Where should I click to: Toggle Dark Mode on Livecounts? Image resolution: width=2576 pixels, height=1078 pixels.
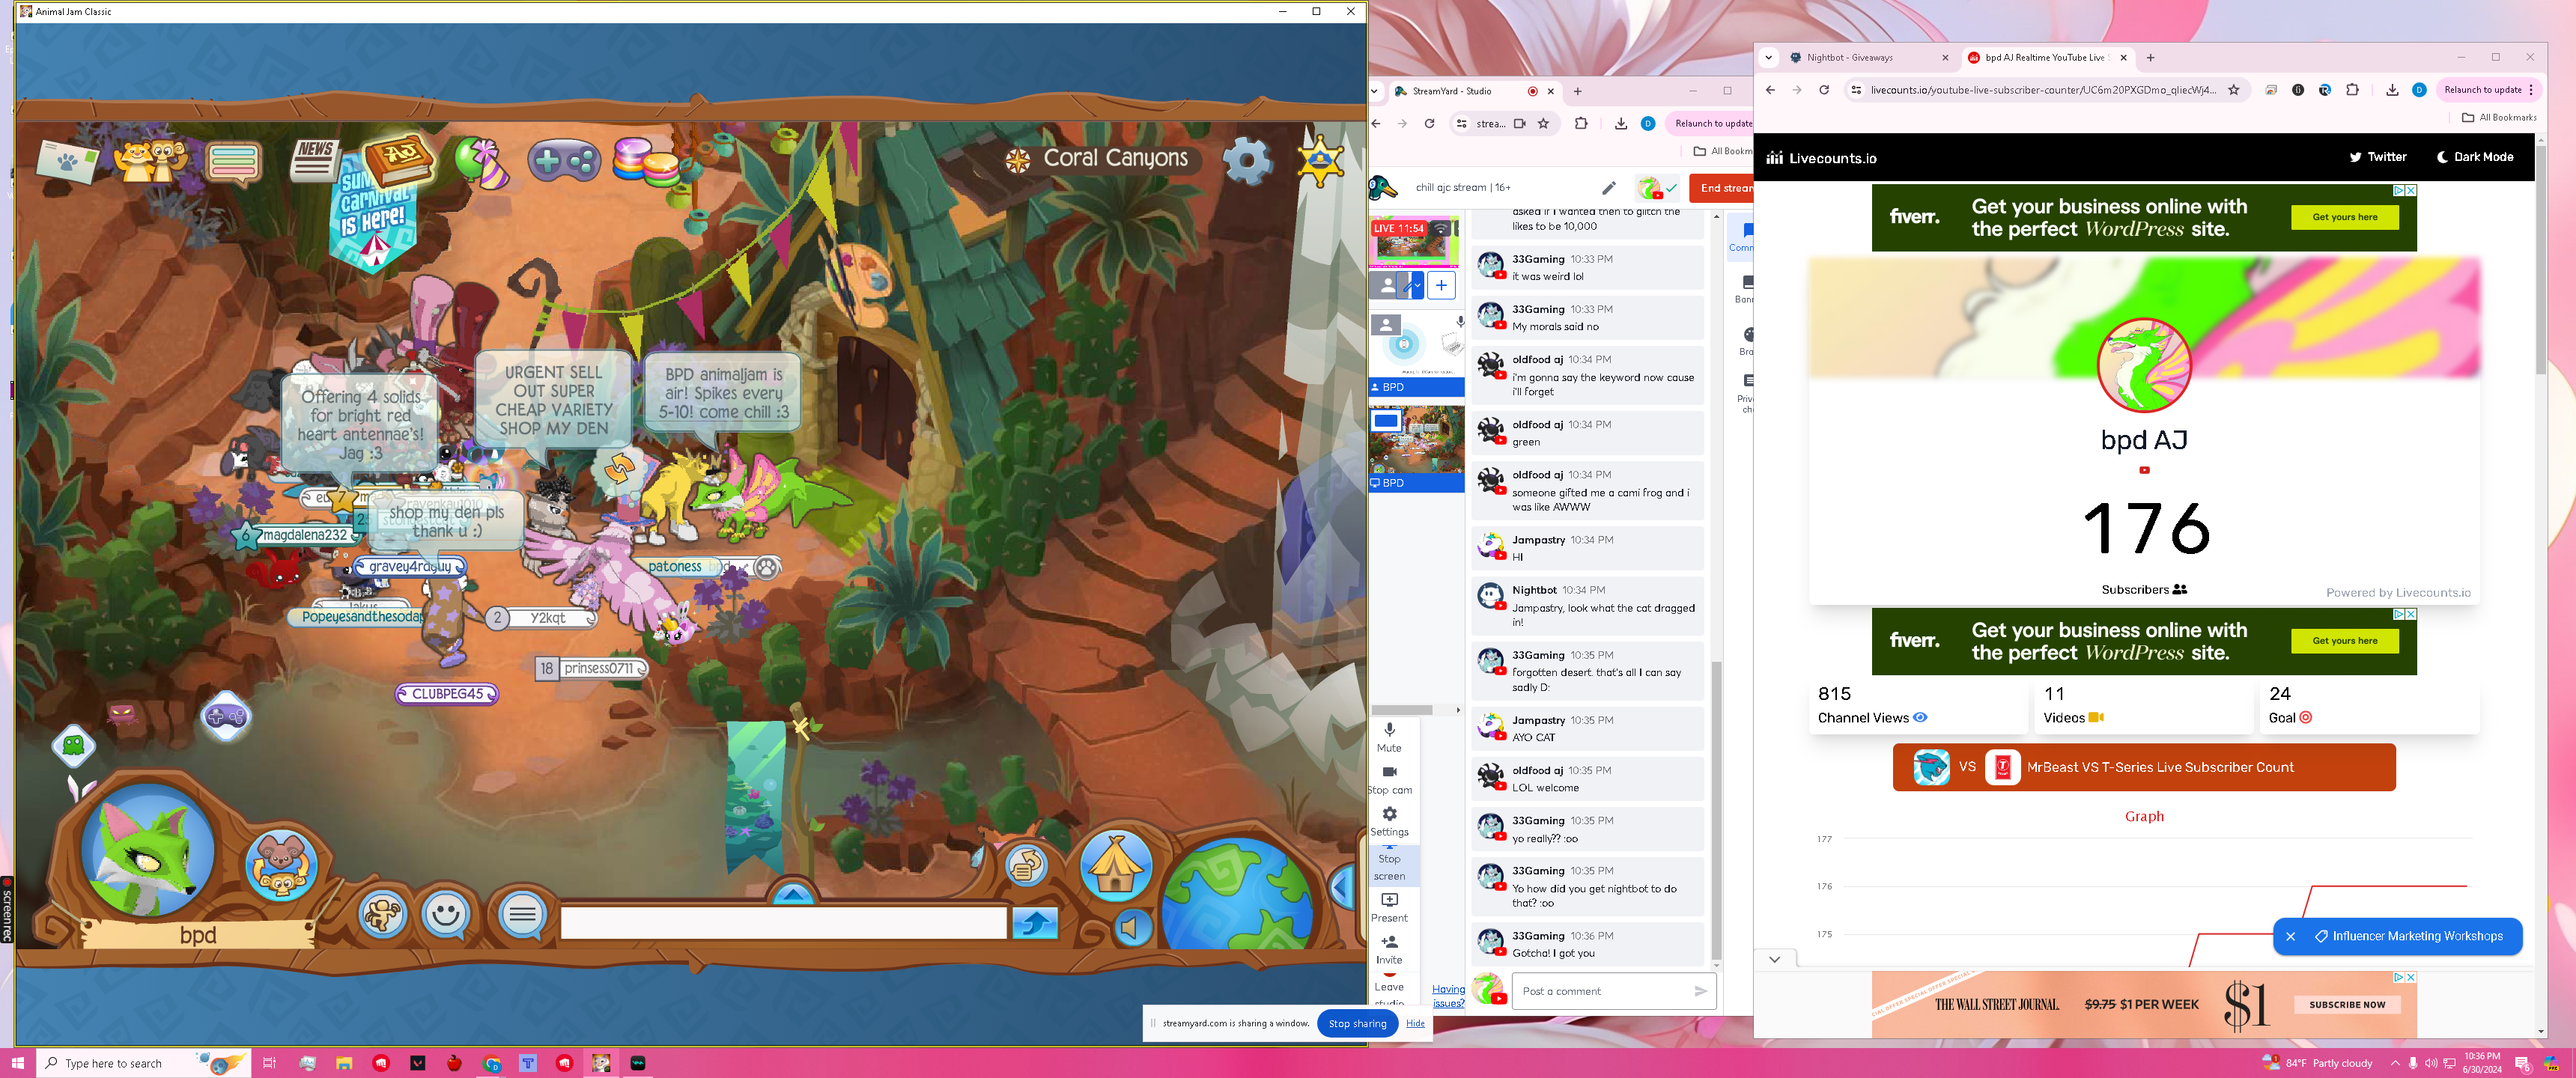[x=2475, y=157]
